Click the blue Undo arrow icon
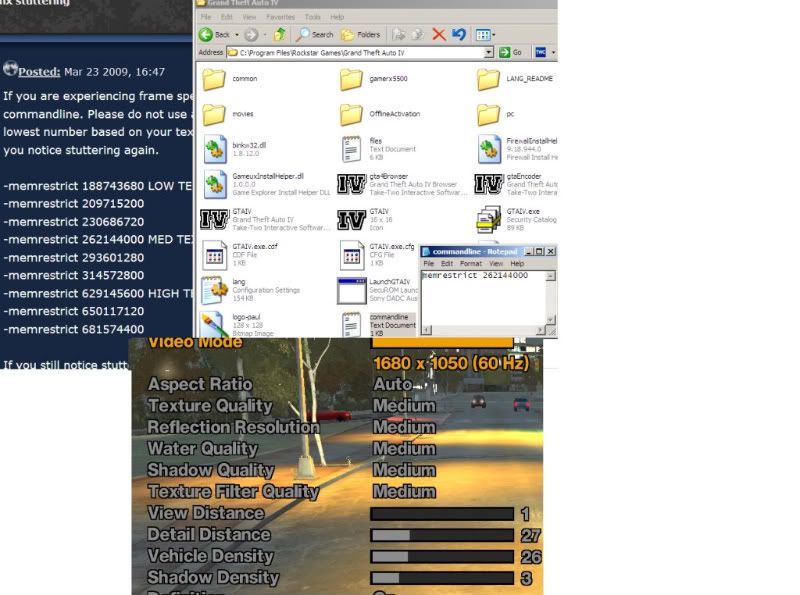The height and width of the screenshot is (595, 800). click(x=459, y=35)
